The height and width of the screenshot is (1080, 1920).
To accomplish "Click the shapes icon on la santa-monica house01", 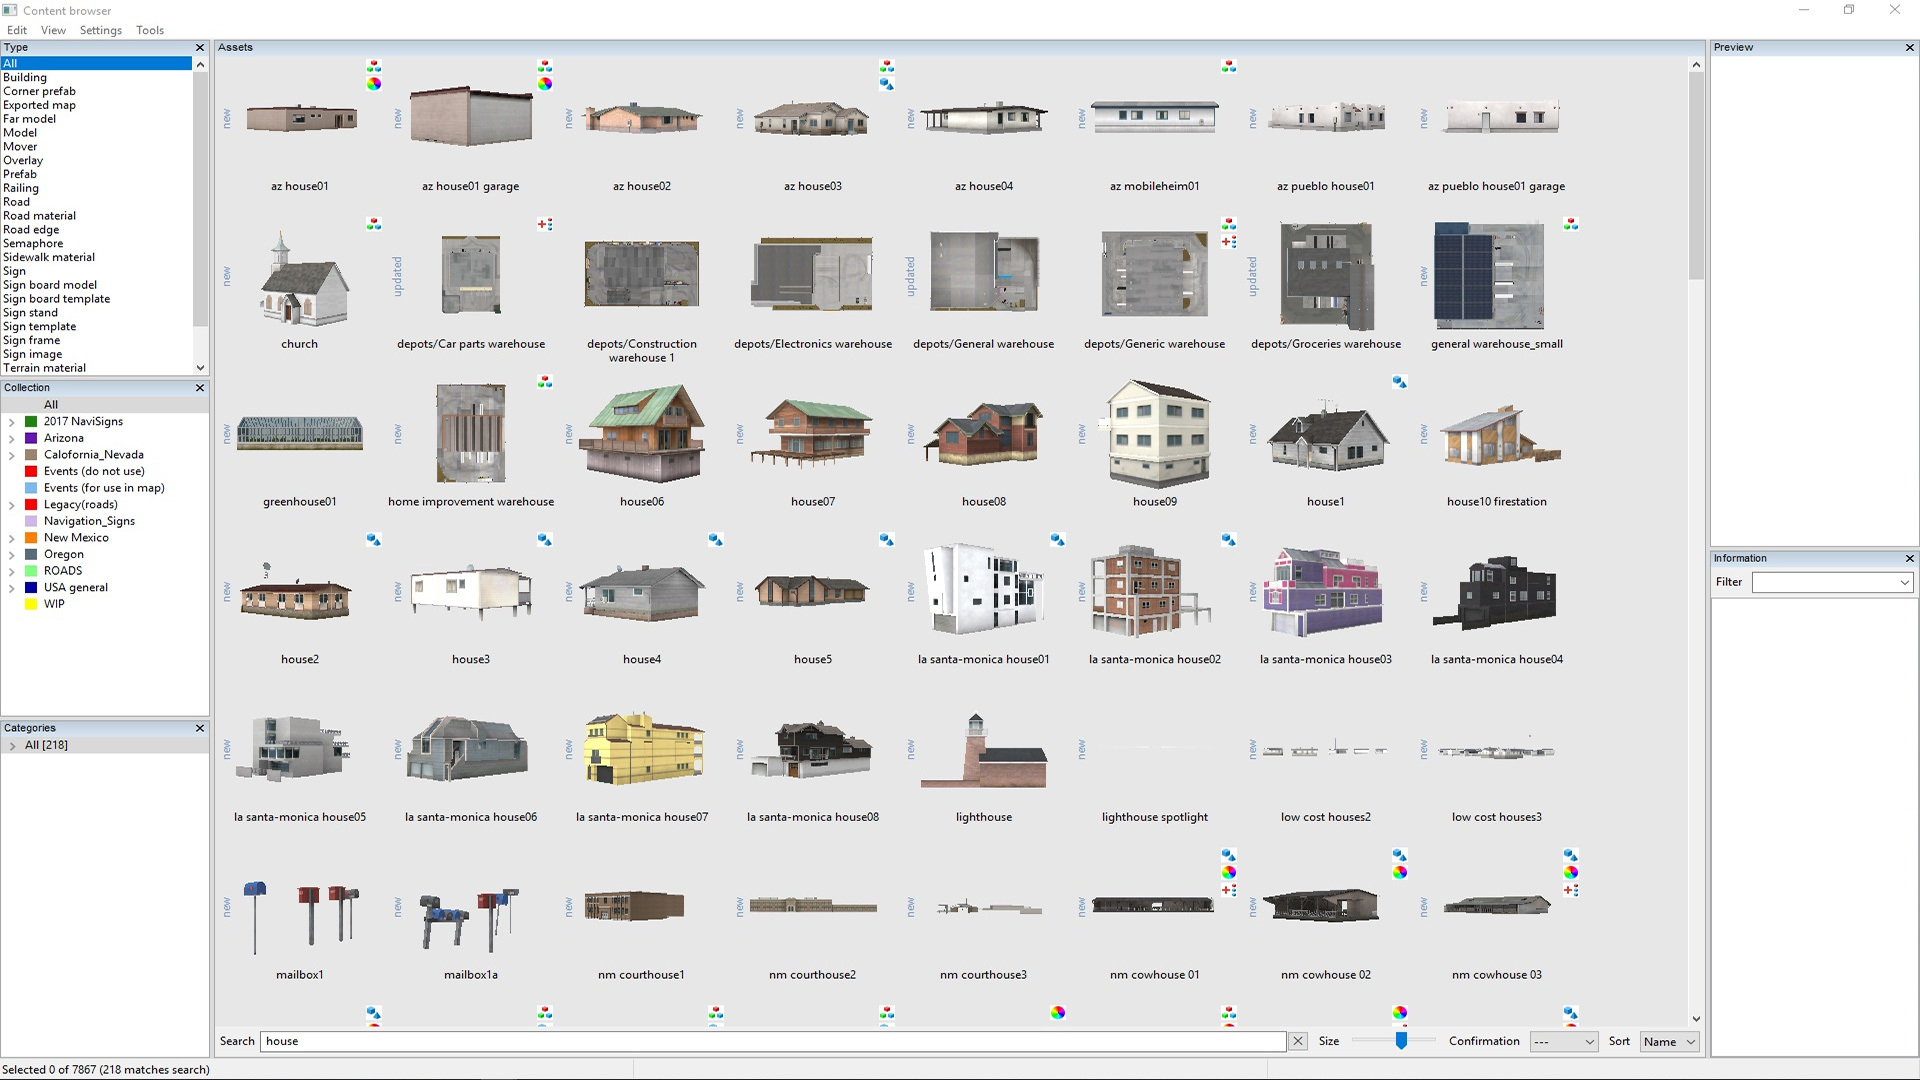I will [x=1058, y=540].
